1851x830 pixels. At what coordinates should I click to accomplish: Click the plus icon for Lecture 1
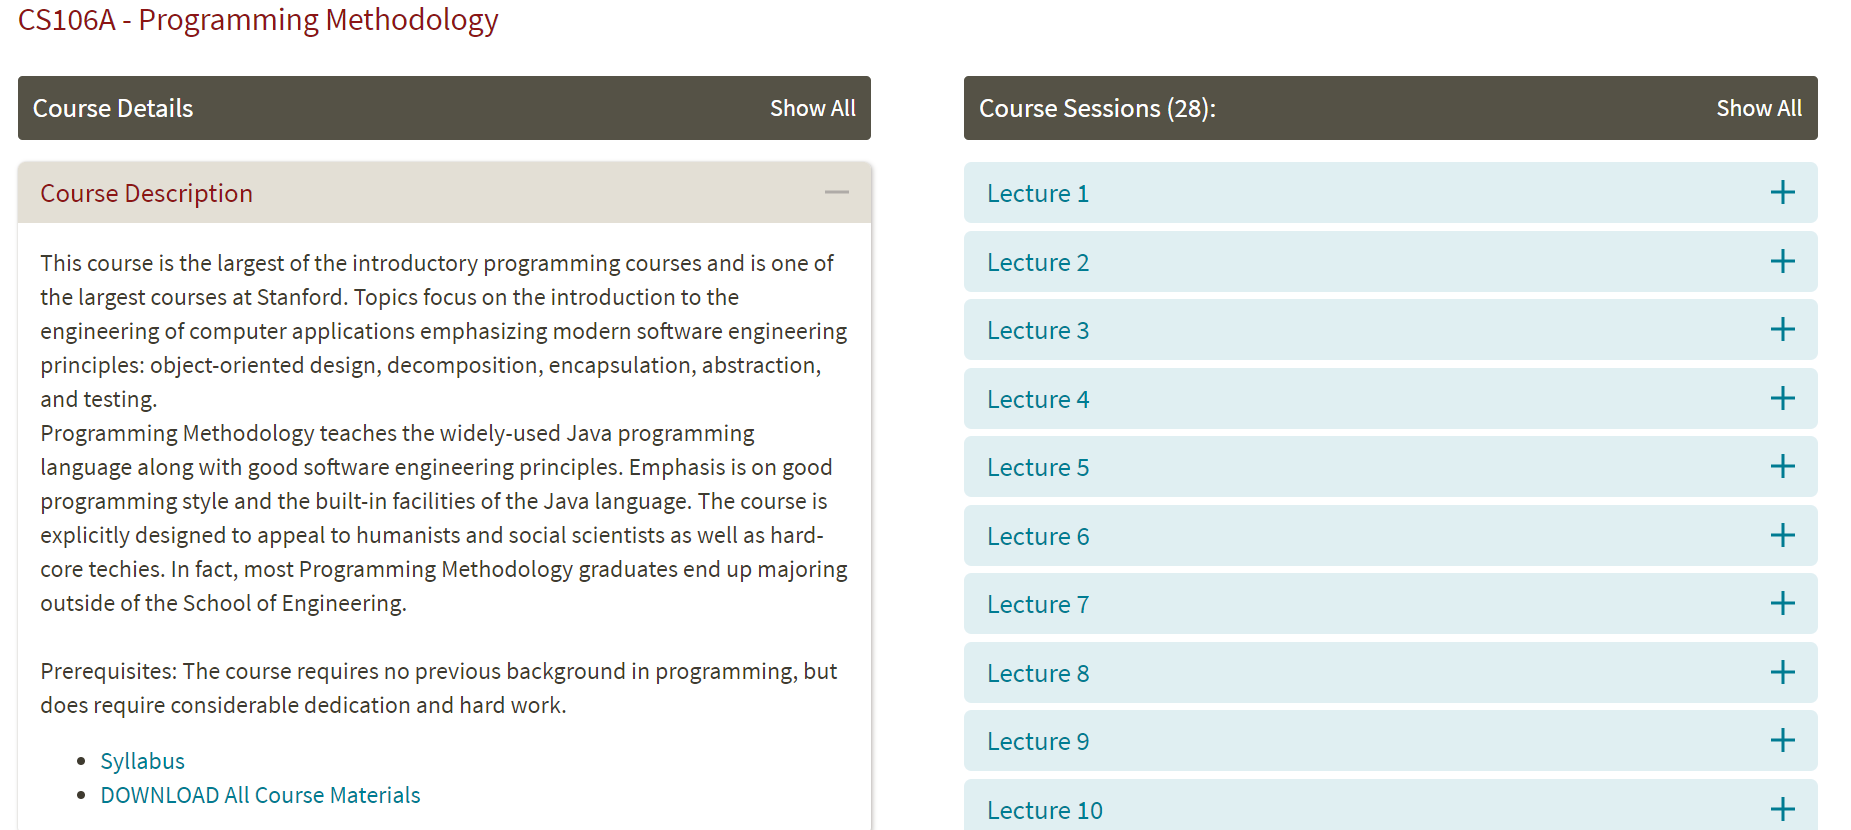tap(1782, 193)
